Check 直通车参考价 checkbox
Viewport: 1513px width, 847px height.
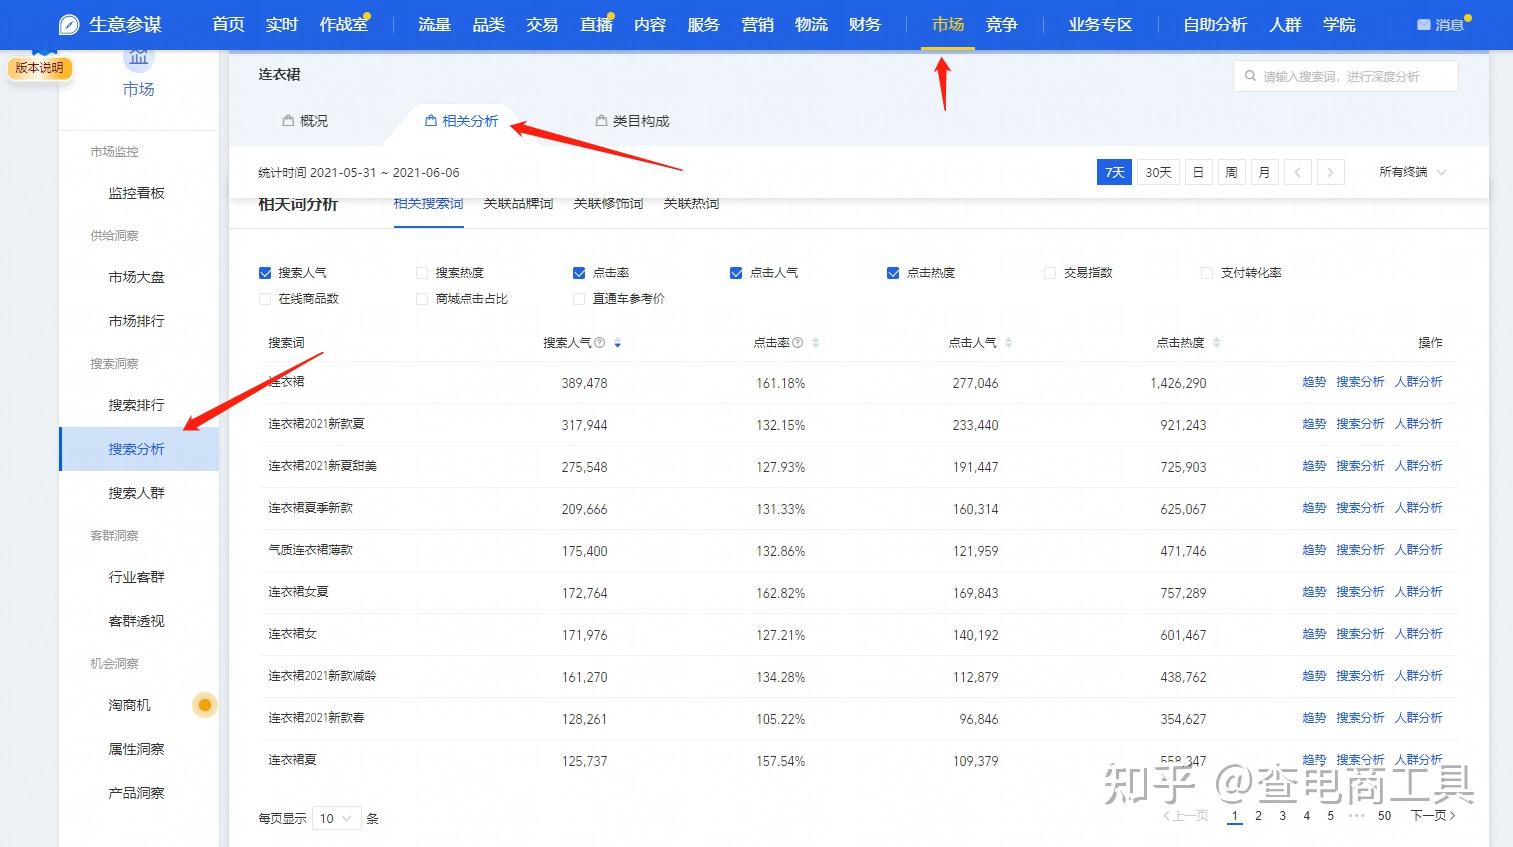(x=579, y=298)
